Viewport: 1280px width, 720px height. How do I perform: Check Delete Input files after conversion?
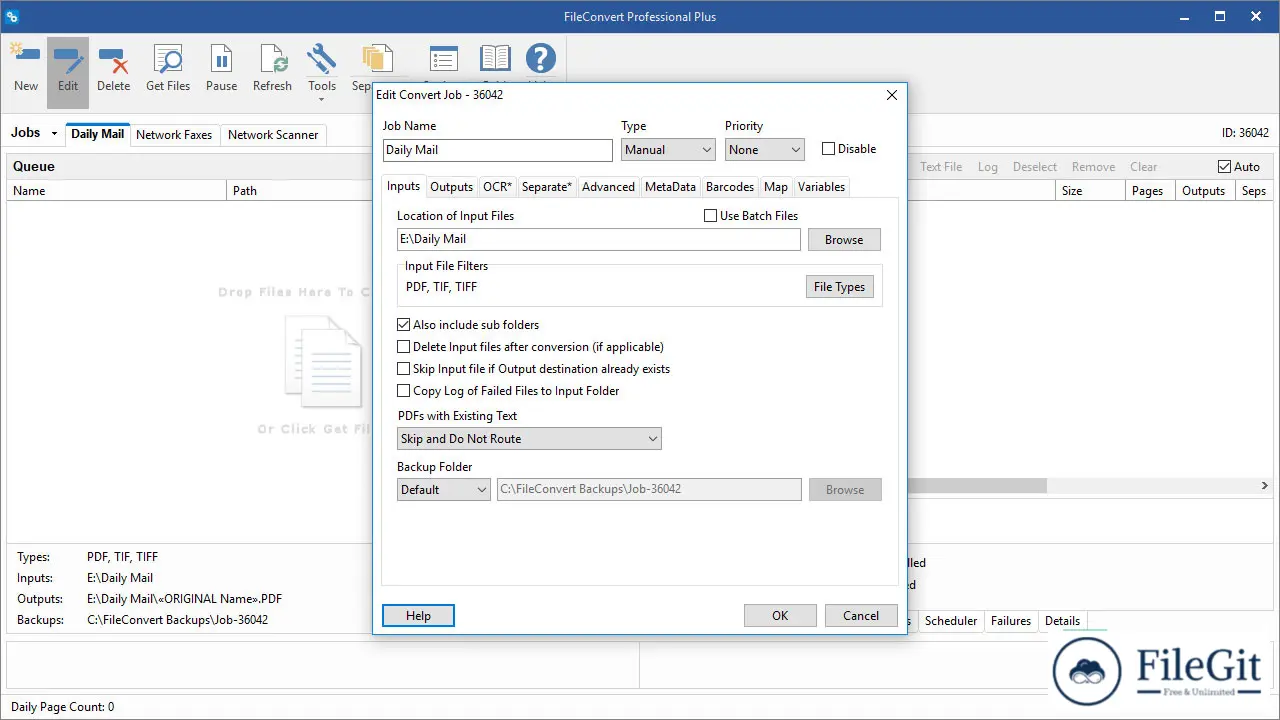click(x=404, y=347)
